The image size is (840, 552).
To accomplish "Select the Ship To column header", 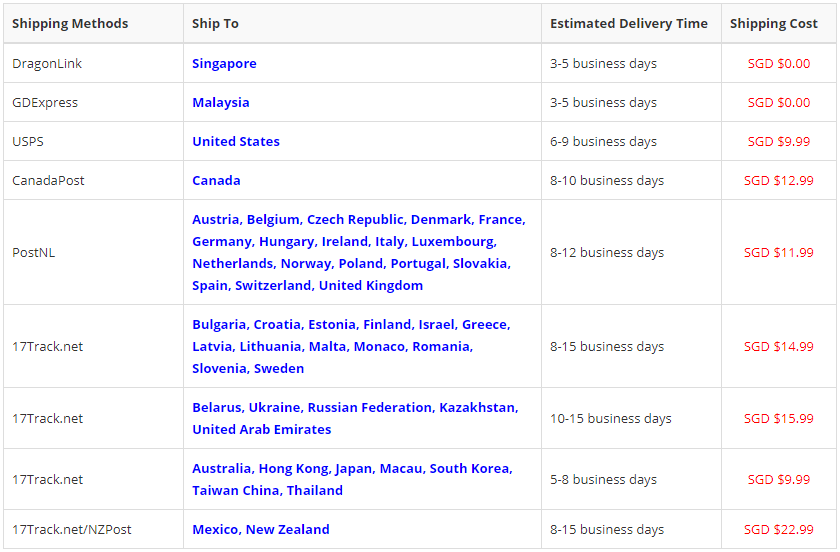I will pos(215,23).
